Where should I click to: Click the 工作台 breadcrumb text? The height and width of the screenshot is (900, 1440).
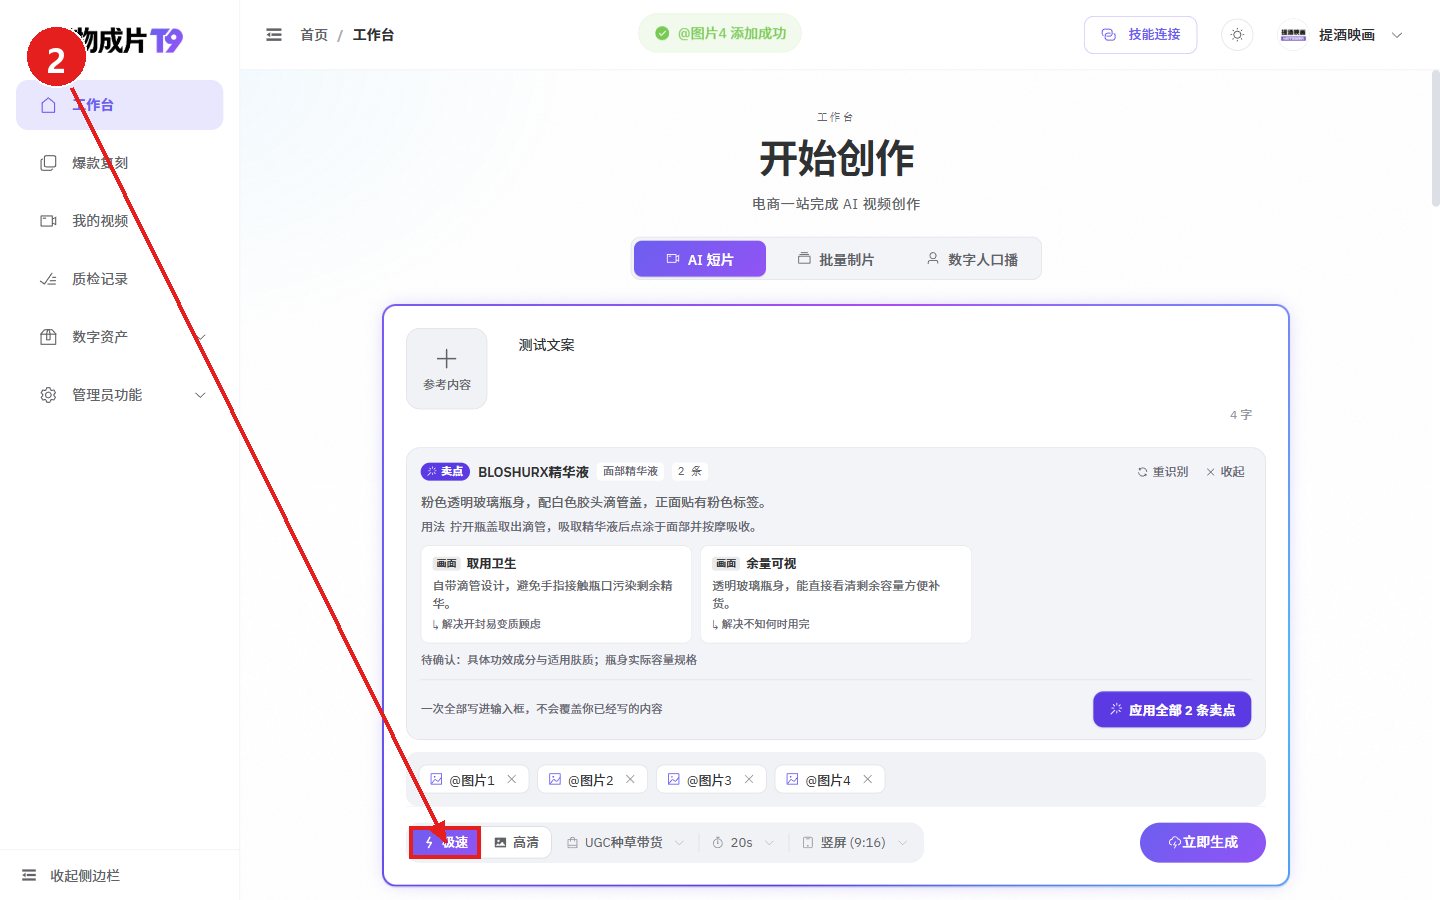coord(373,35)
